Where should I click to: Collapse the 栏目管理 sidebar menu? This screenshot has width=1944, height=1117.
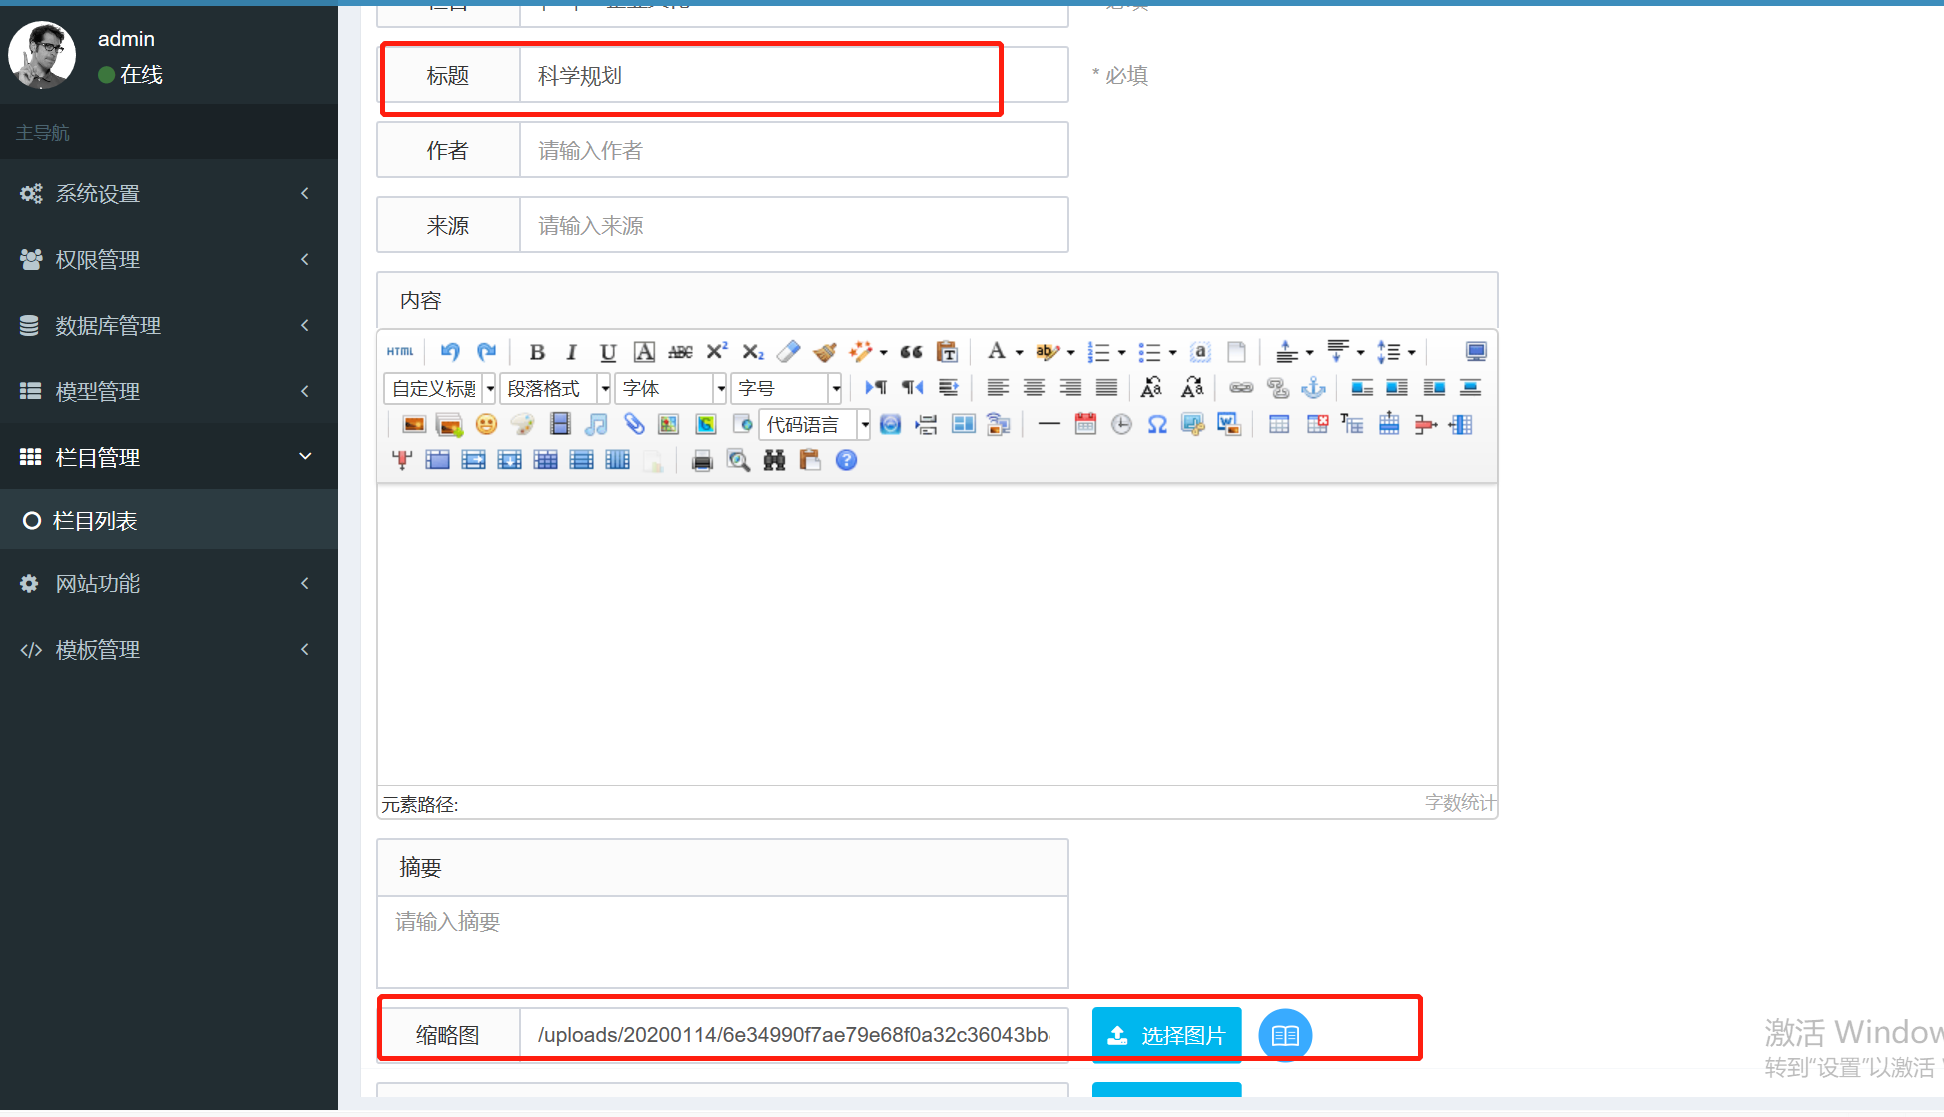[x=169, y=457]
